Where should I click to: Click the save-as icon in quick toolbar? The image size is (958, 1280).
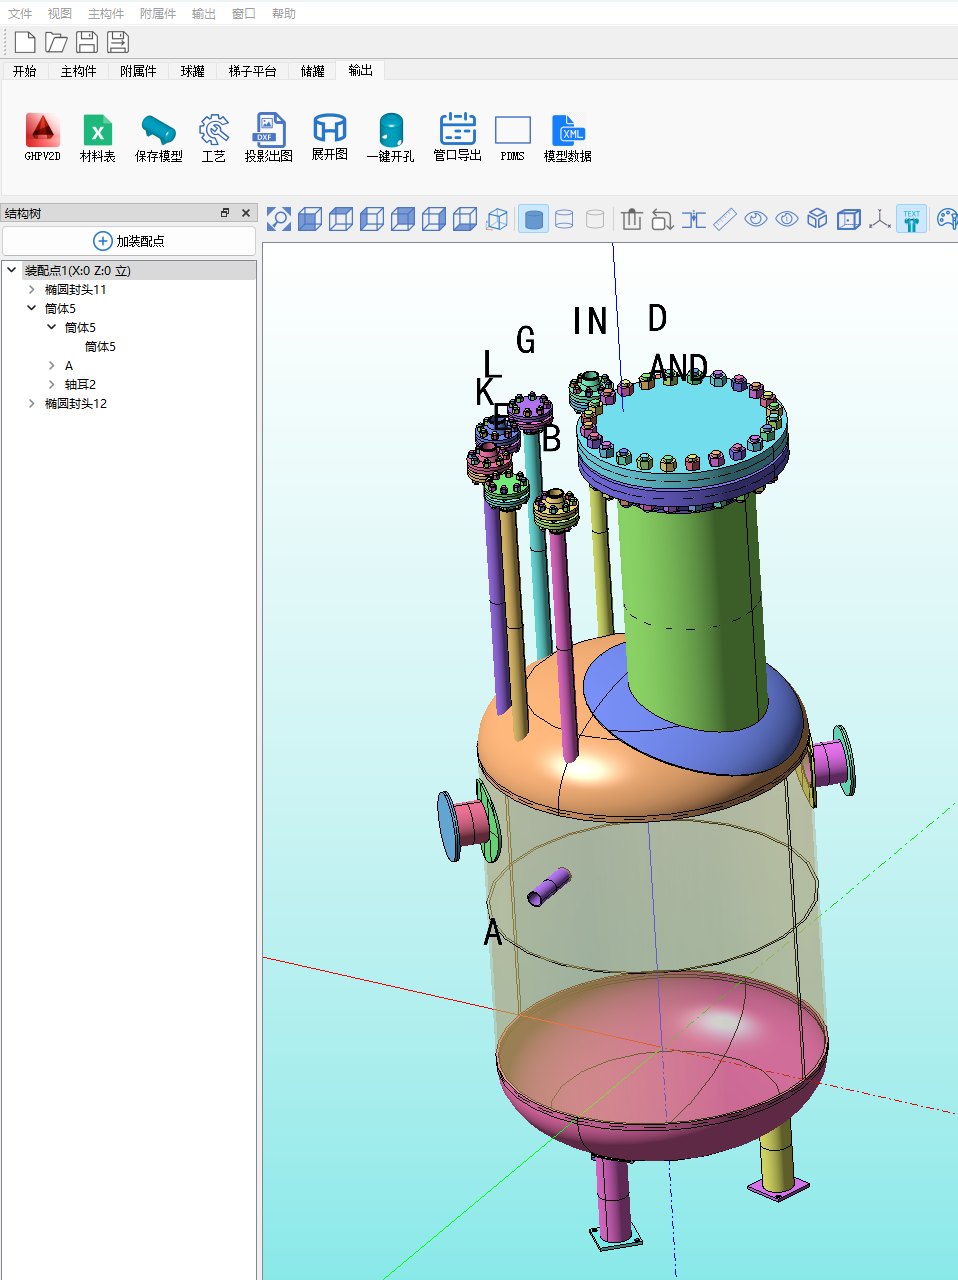[118, 42]
